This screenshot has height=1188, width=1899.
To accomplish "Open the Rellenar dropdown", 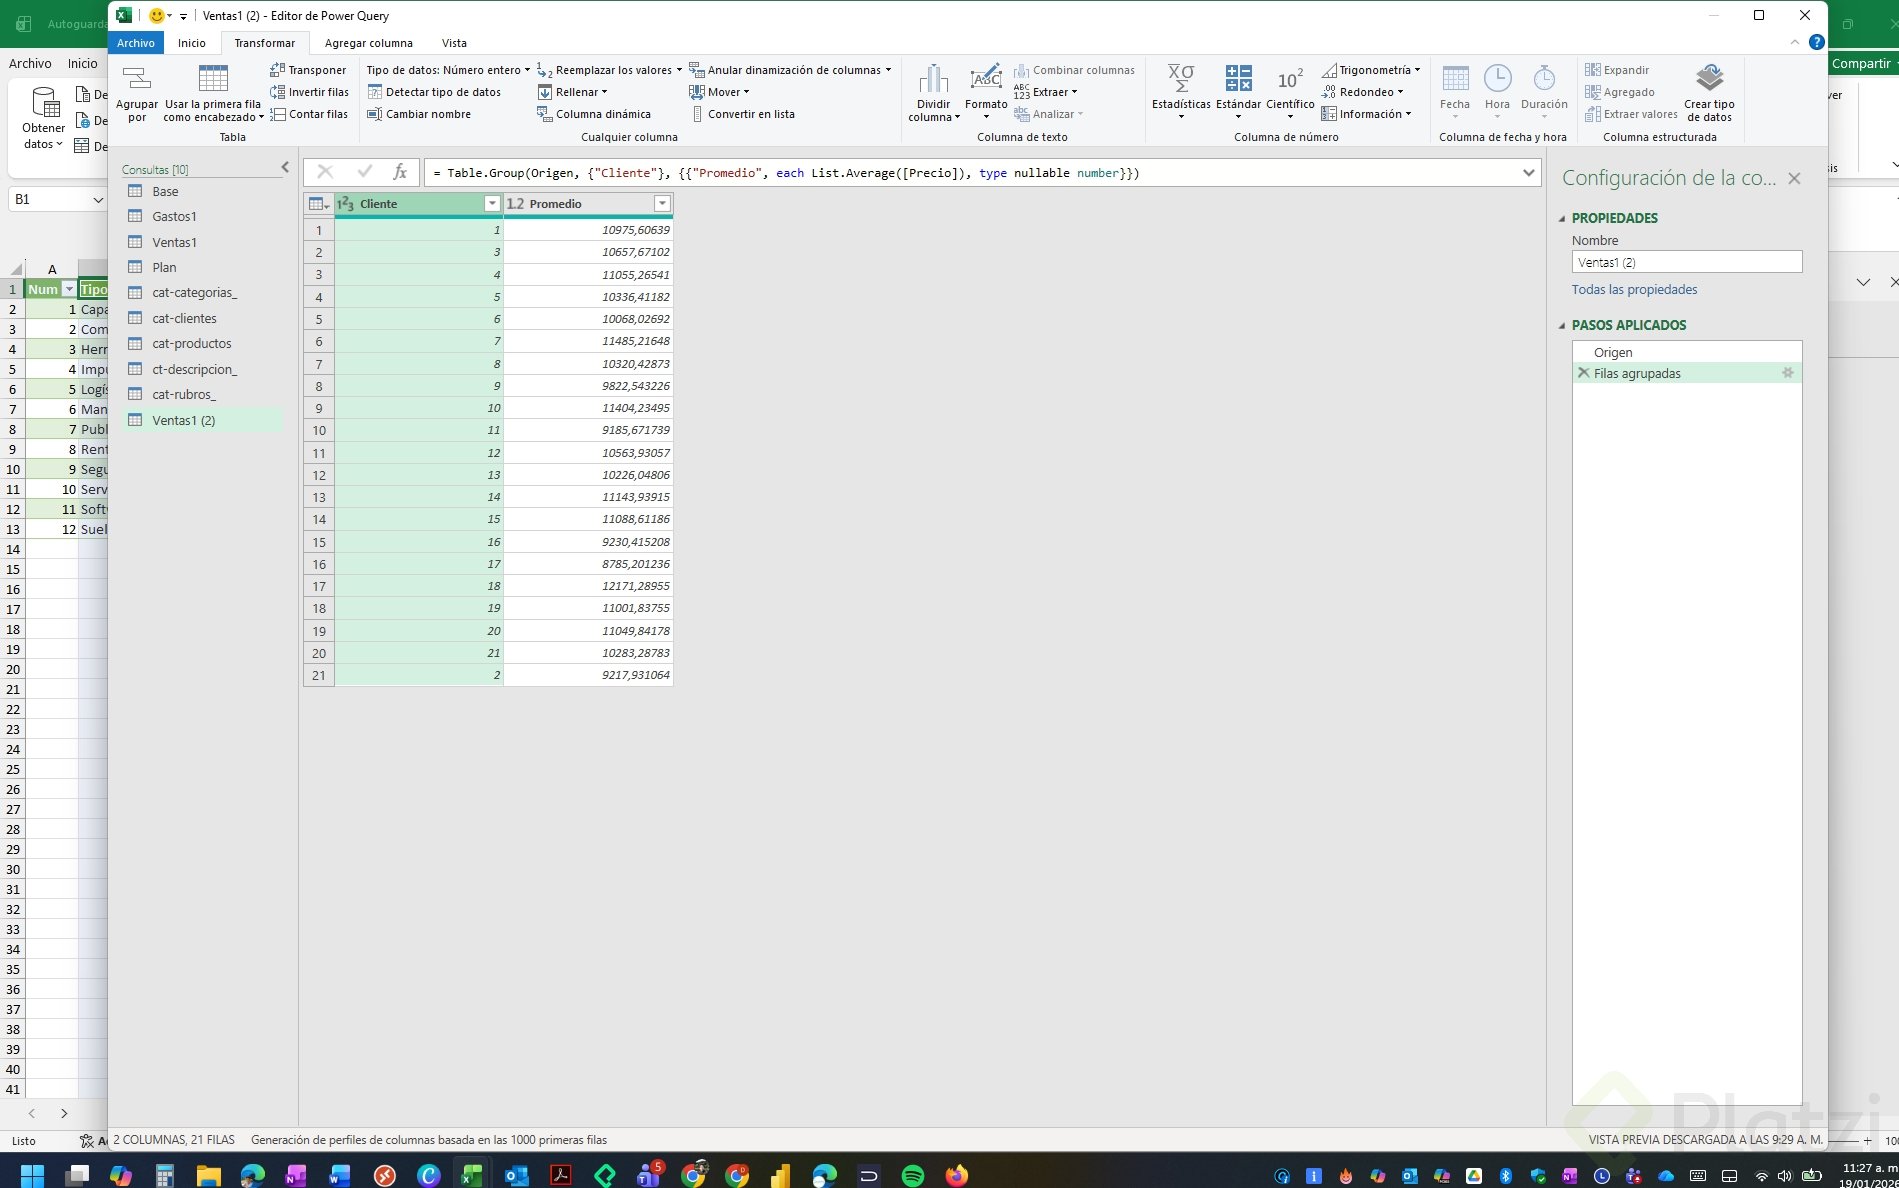I will (572, 92).
